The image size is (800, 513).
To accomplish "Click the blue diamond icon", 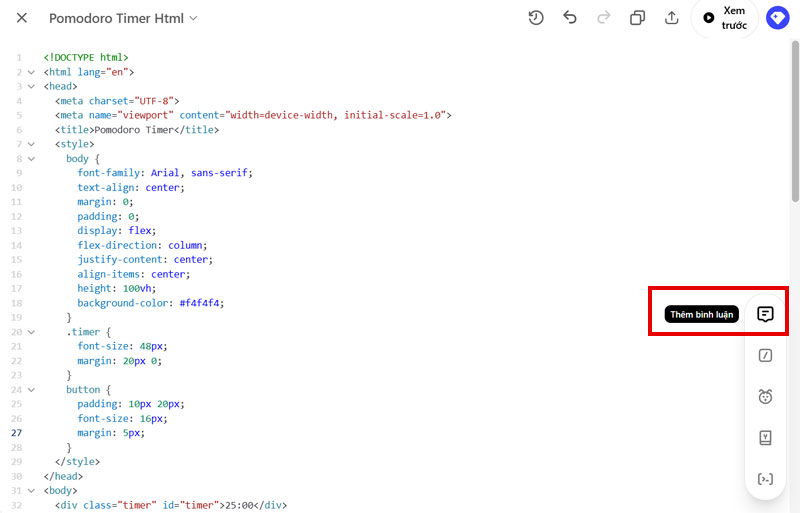I will click(x=777, y=18).
